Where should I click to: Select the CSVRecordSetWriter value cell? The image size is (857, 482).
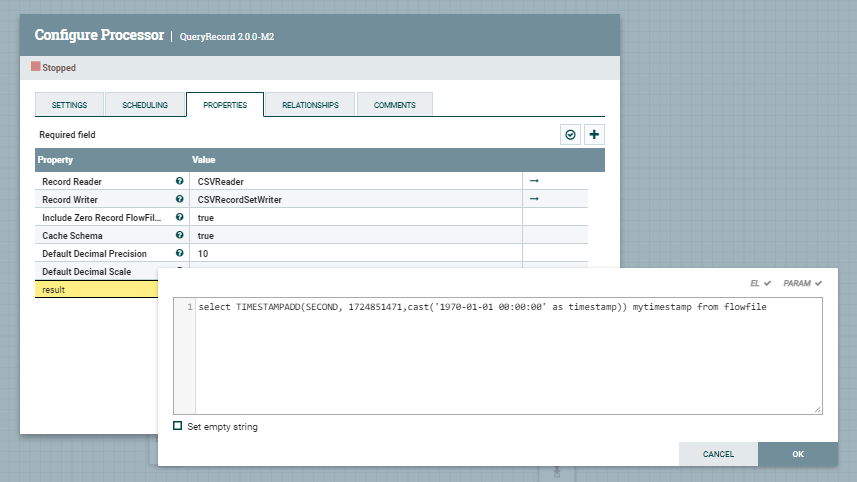[356, 199]
